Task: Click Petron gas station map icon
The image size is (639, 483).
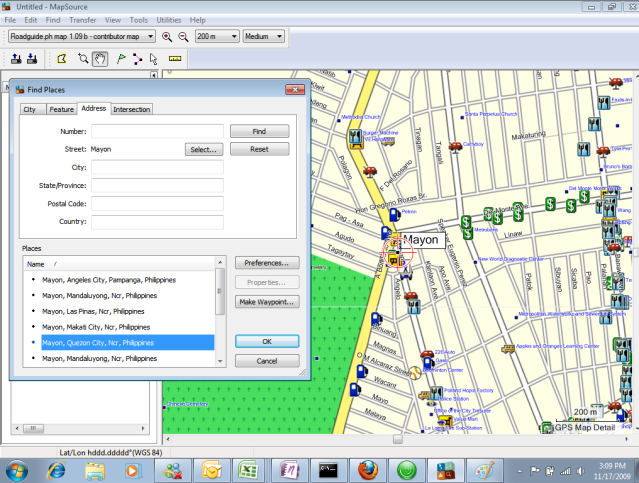Action: (394, 214)
